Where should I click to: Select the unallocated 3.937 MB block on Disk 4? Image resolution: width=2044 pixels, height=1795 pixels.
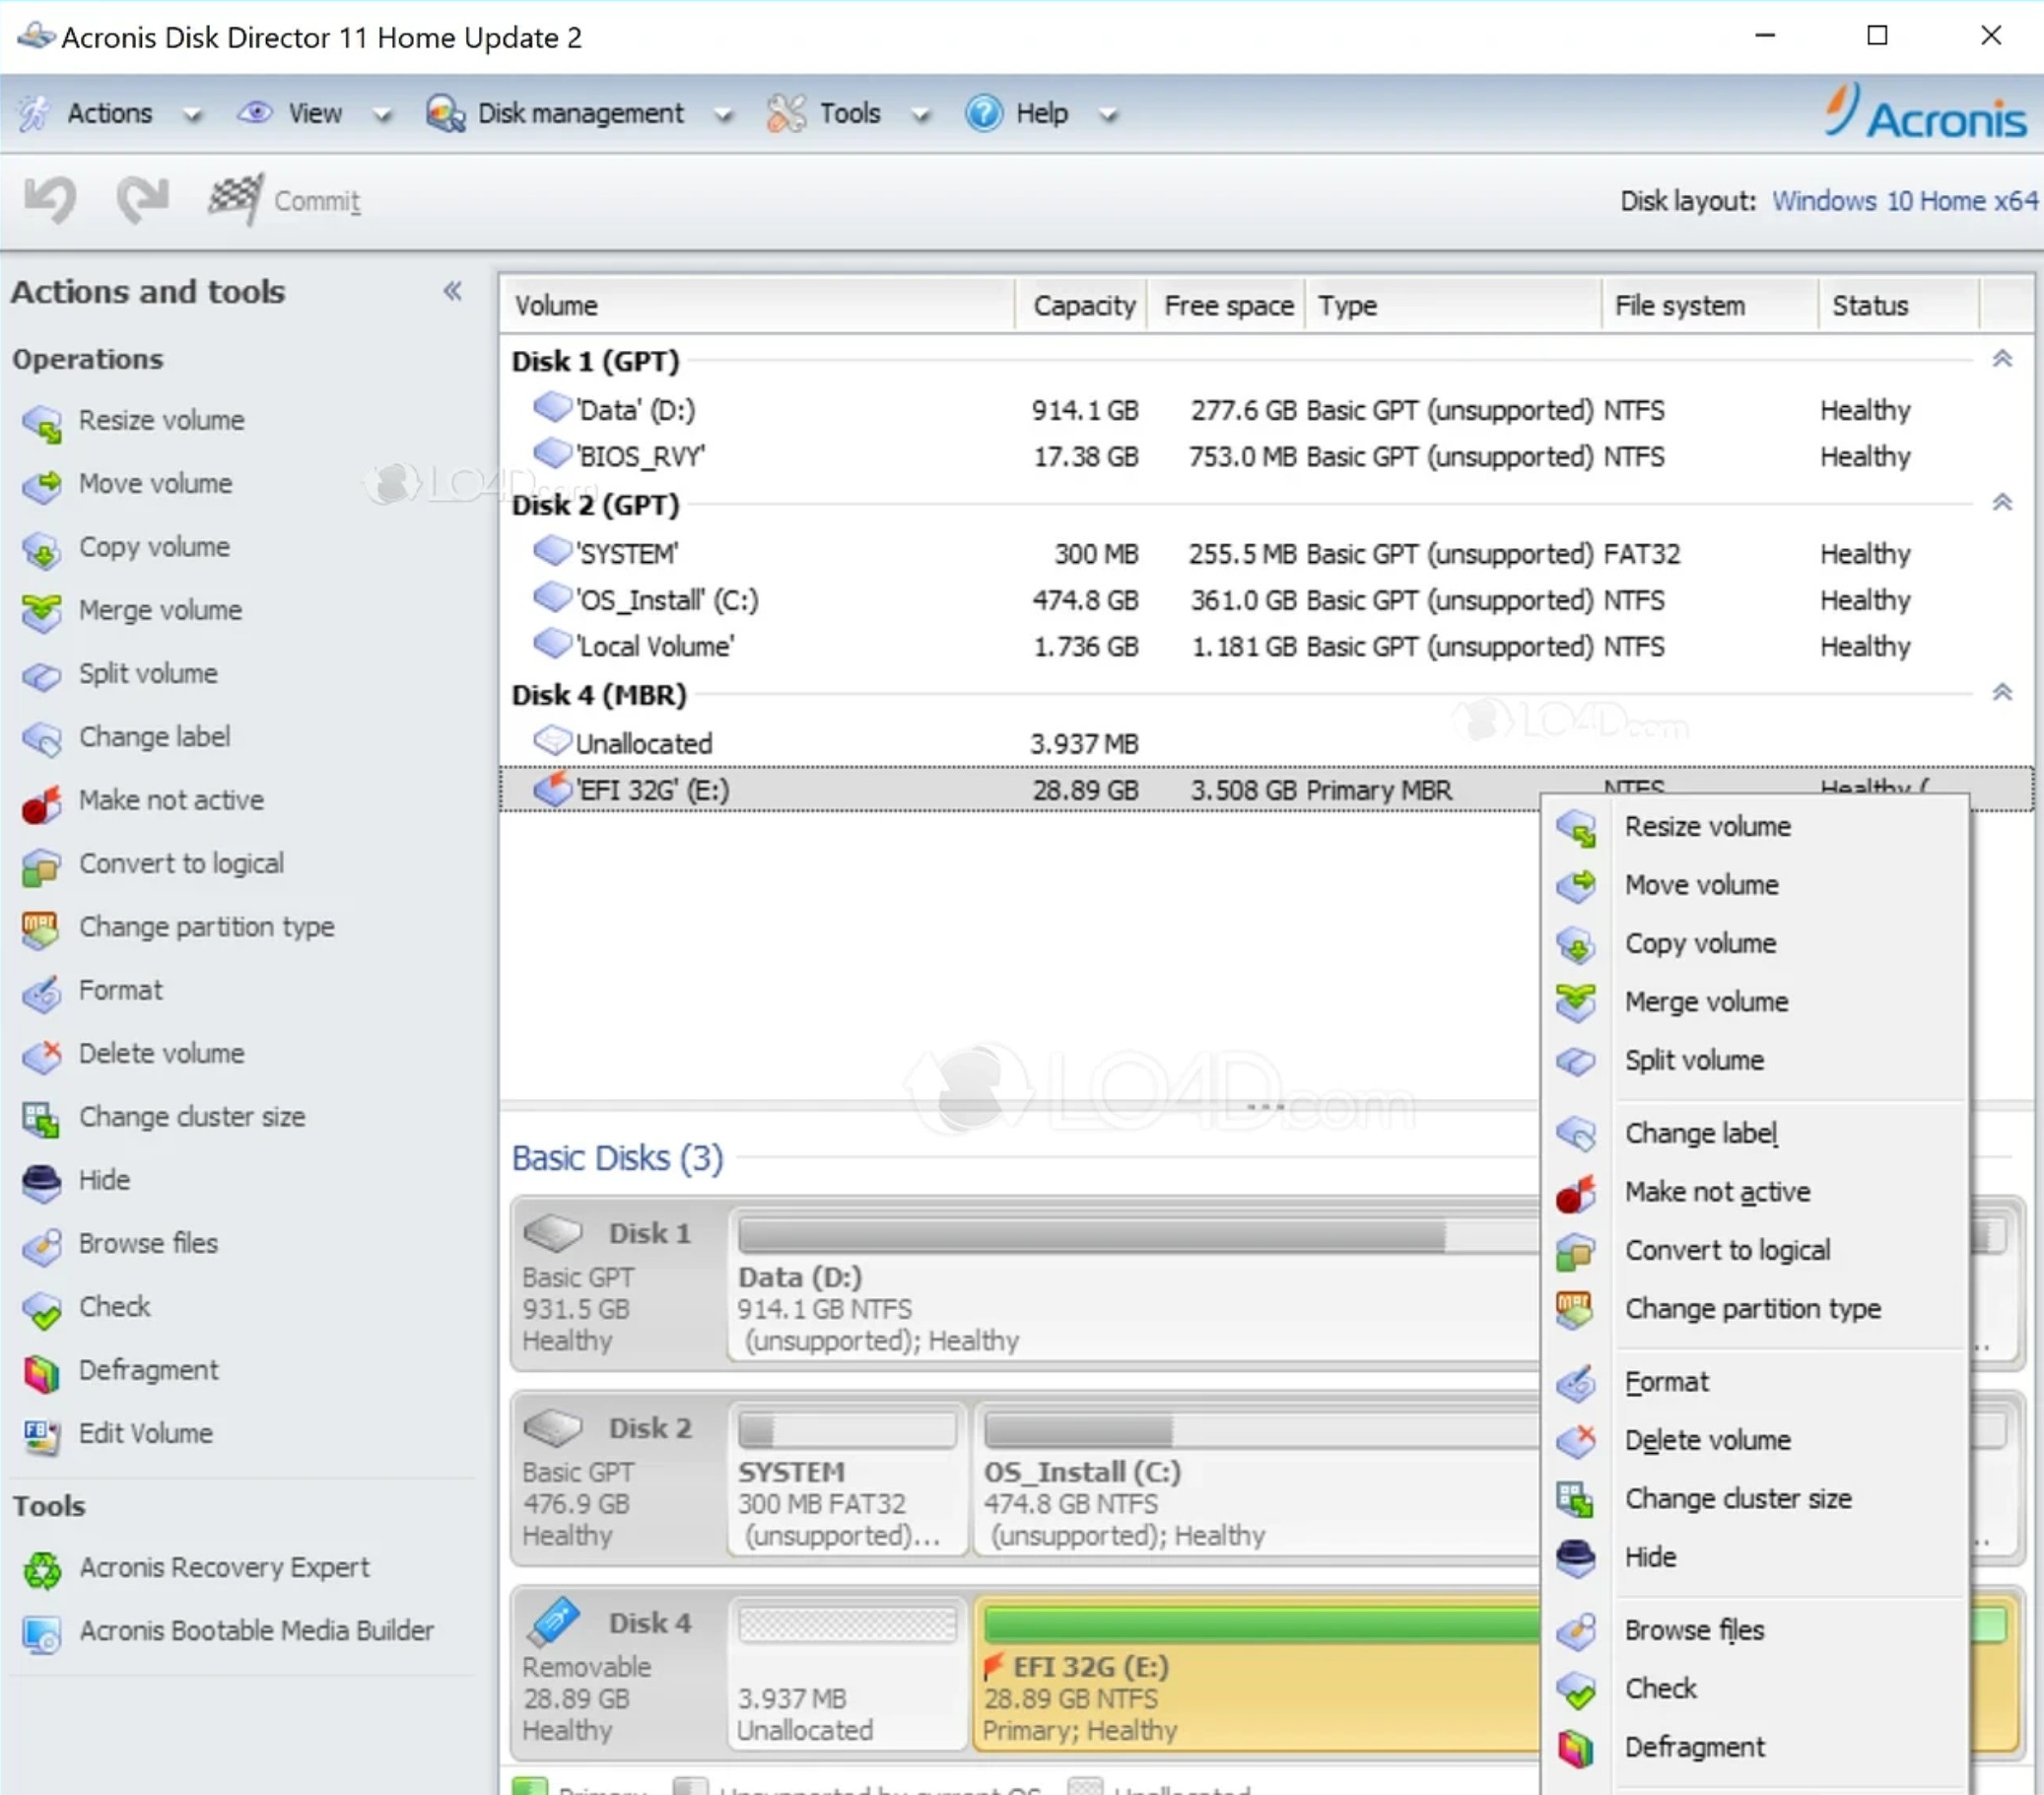[848, 1672]
